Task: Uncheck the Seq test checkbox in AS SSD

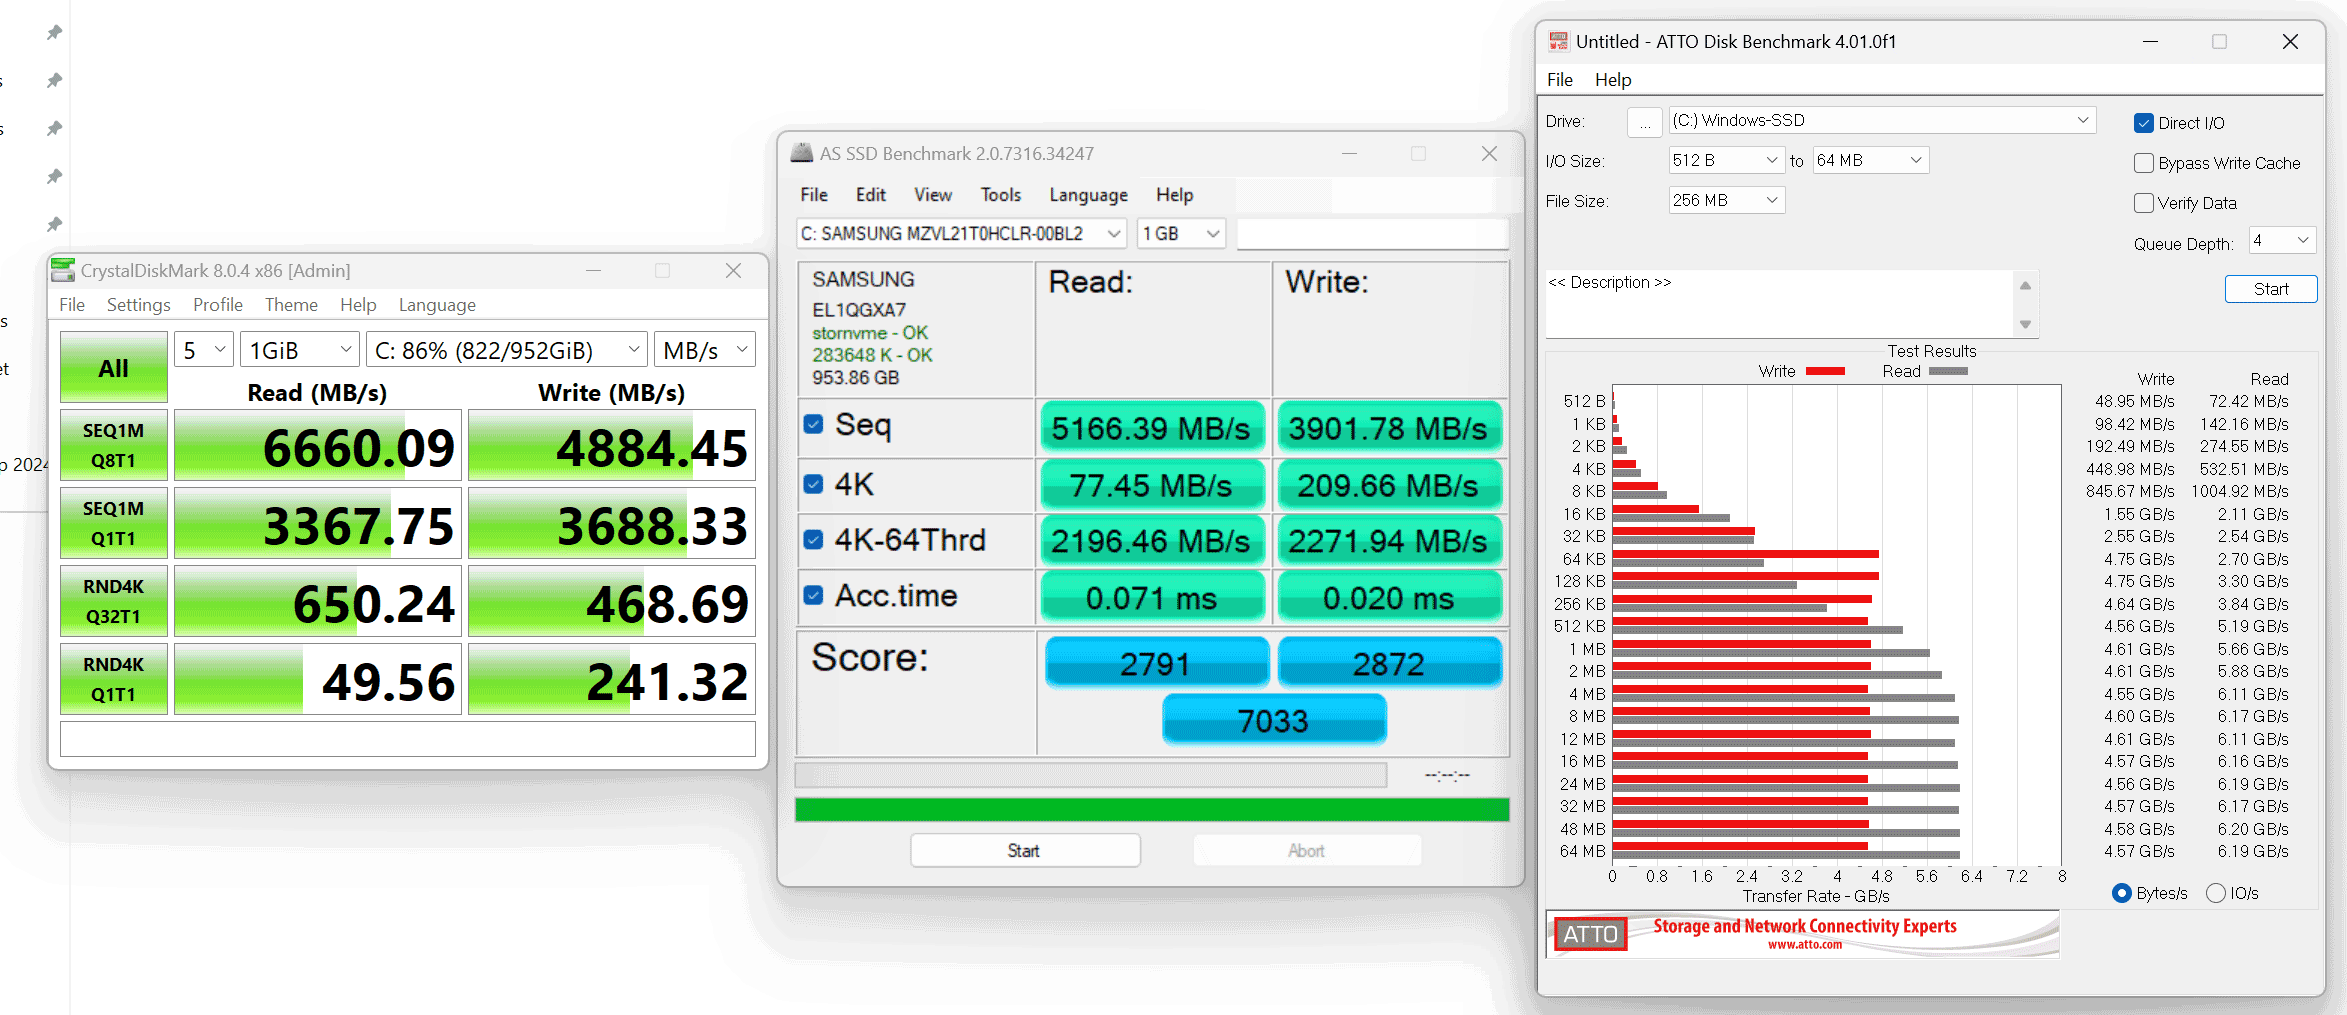Action: coord(814,424)
